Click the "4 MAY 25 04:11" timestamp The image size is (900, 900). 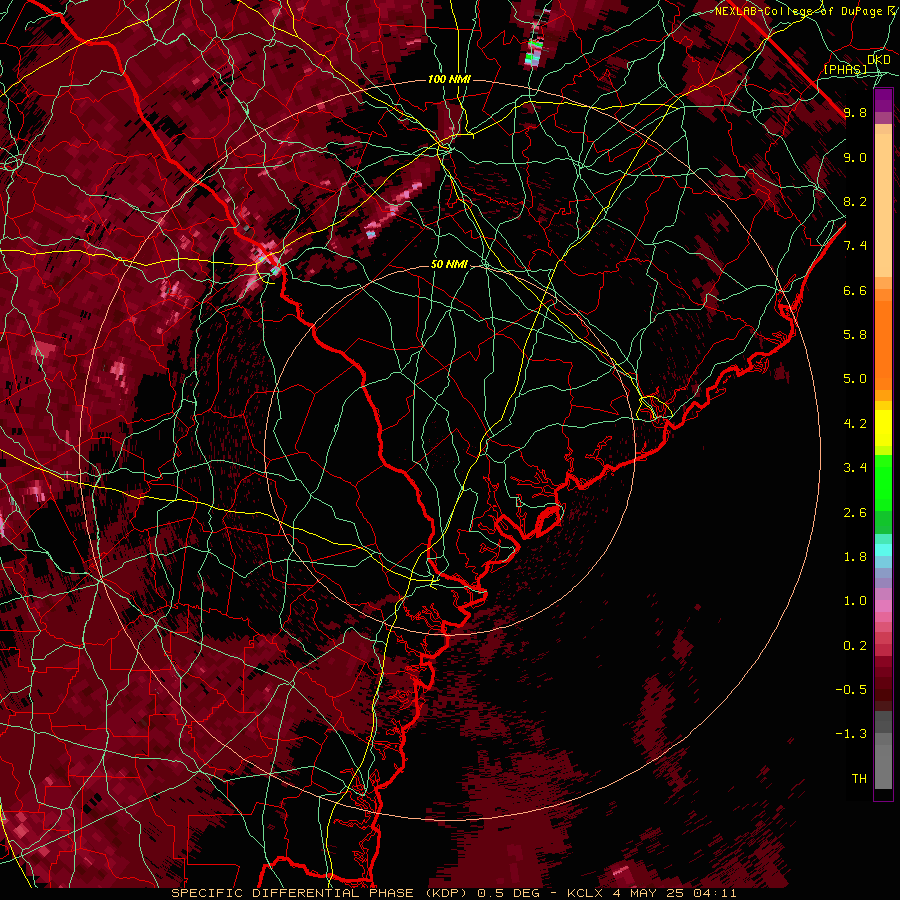pos(674,893)
